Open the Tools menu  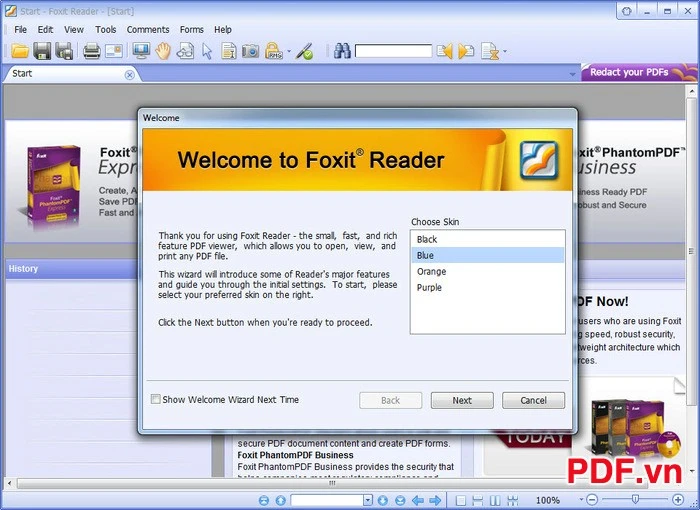click(105, 29)
